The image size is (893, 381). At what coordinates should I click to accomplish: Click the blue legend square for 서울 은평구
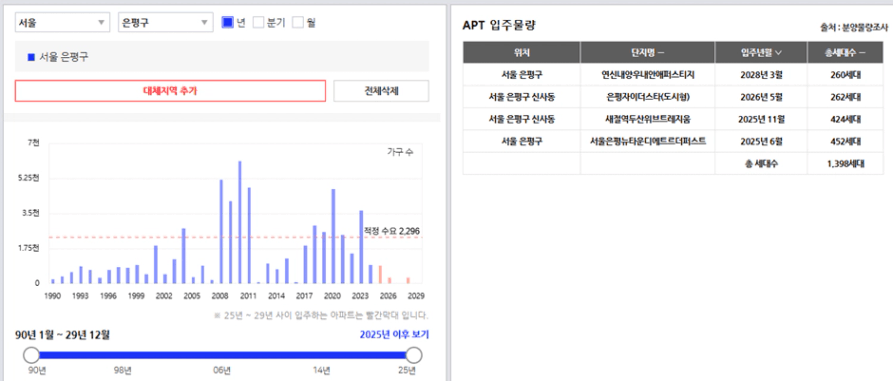coord(31,57)
